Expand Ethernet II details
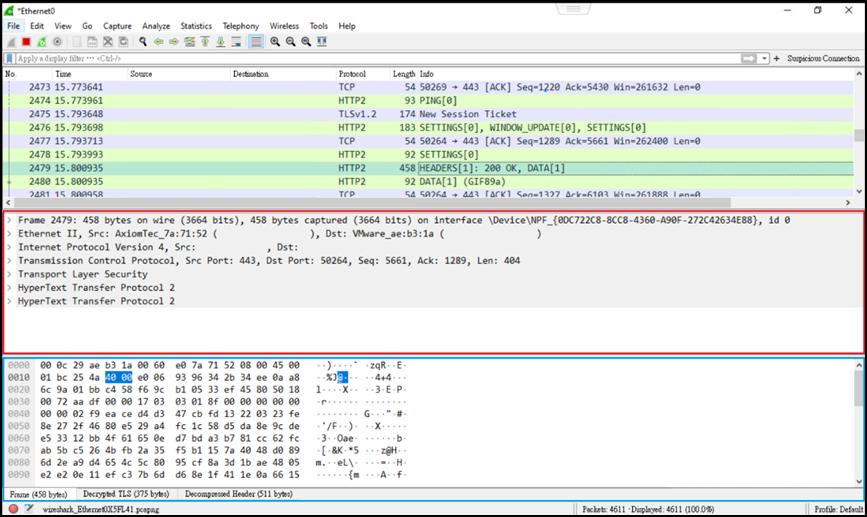This screenshot has height=517, width=867. coord(10,233)
